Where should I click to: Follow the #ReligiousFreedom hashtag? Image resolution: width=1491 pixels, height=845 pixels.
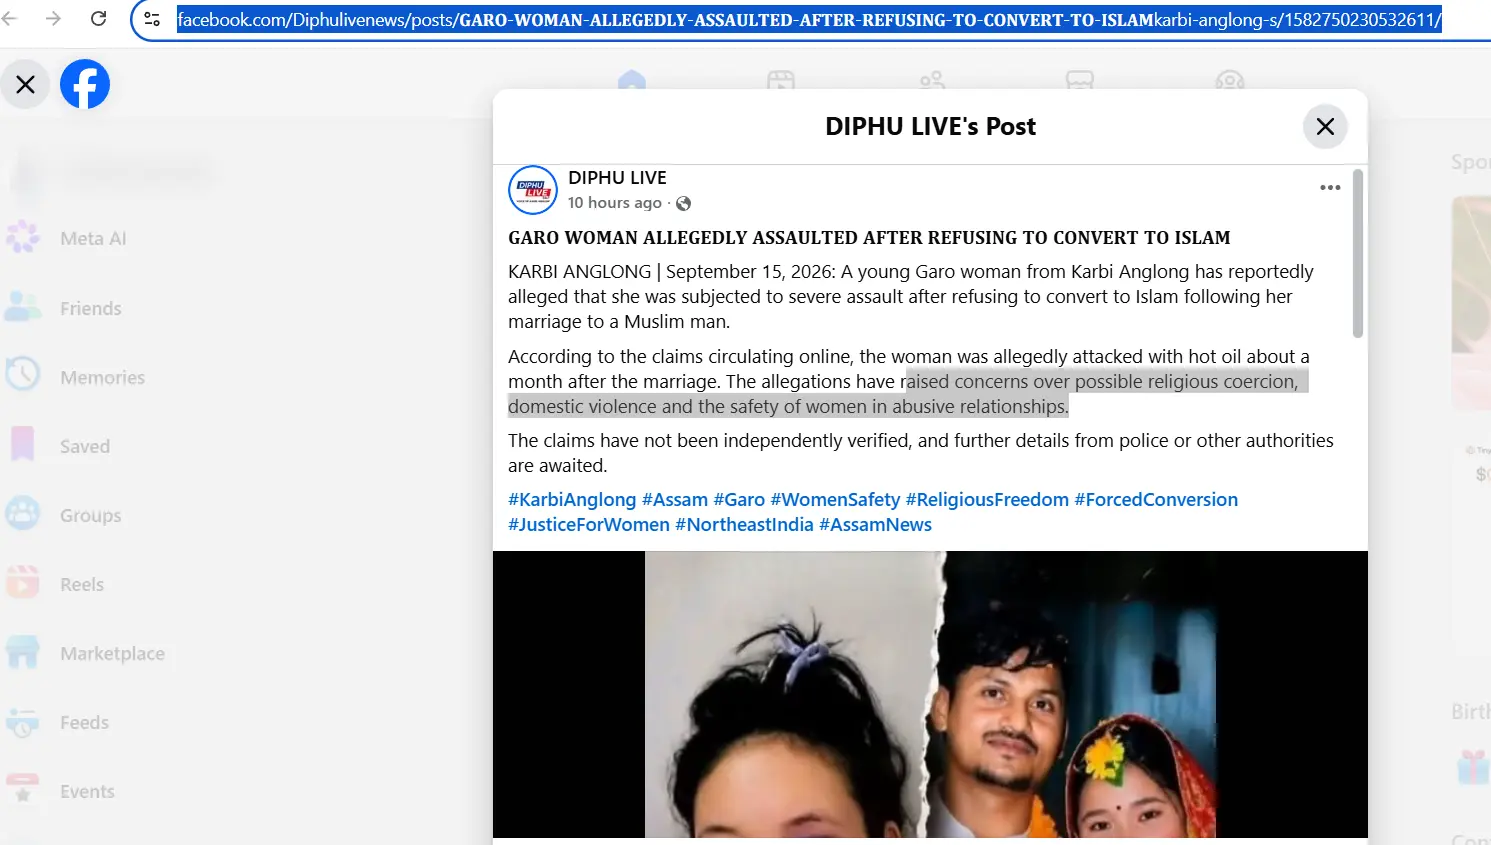[x=987, y=500]
